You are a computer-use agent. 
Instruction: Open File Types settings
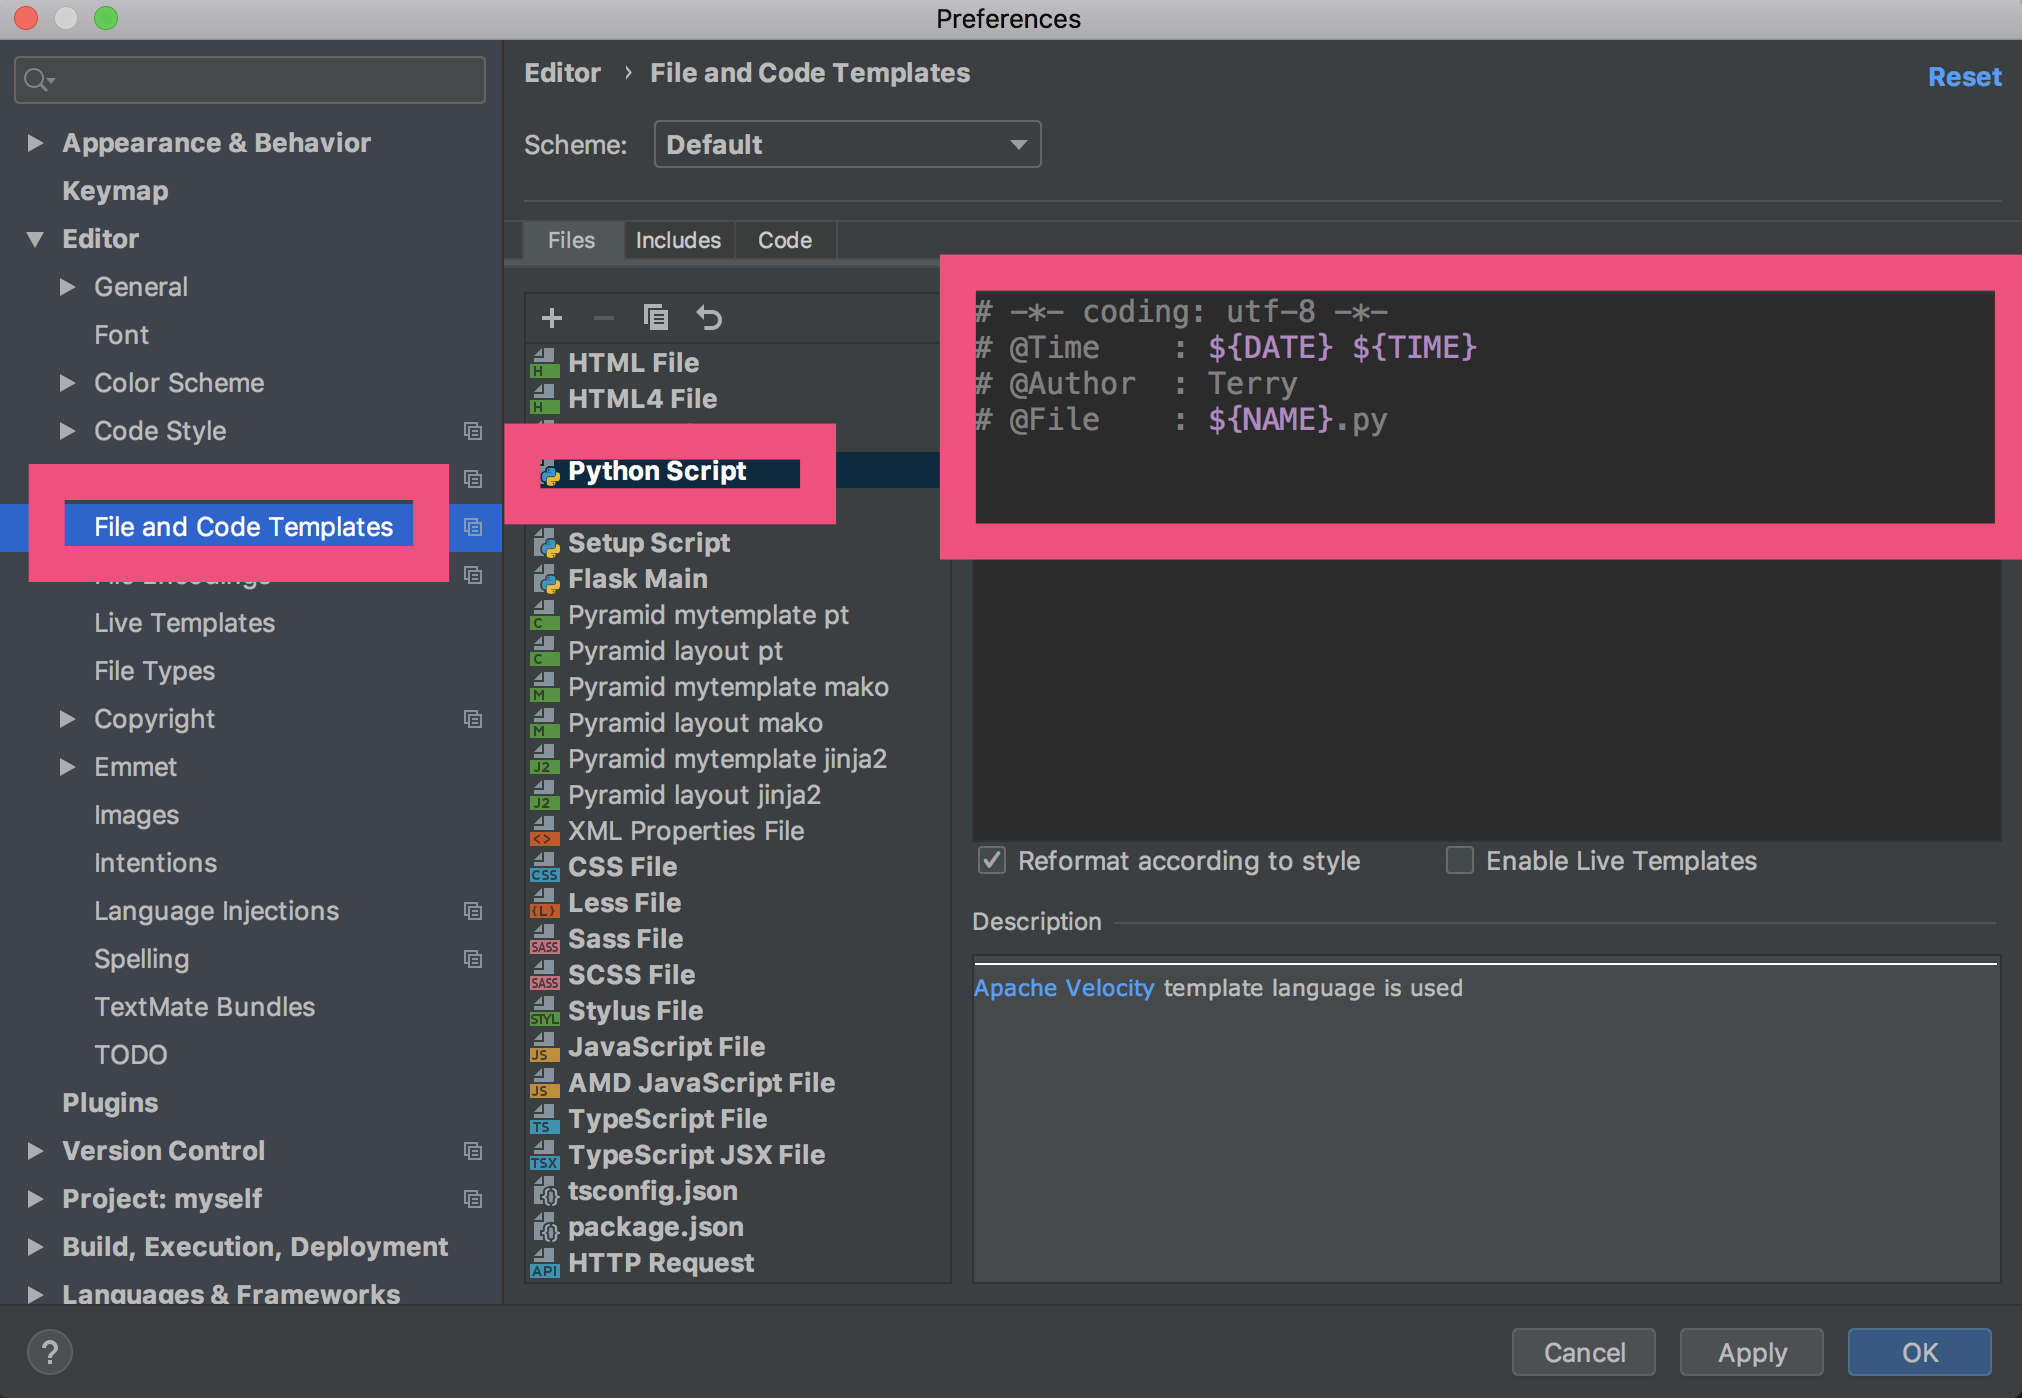[154, 671]
